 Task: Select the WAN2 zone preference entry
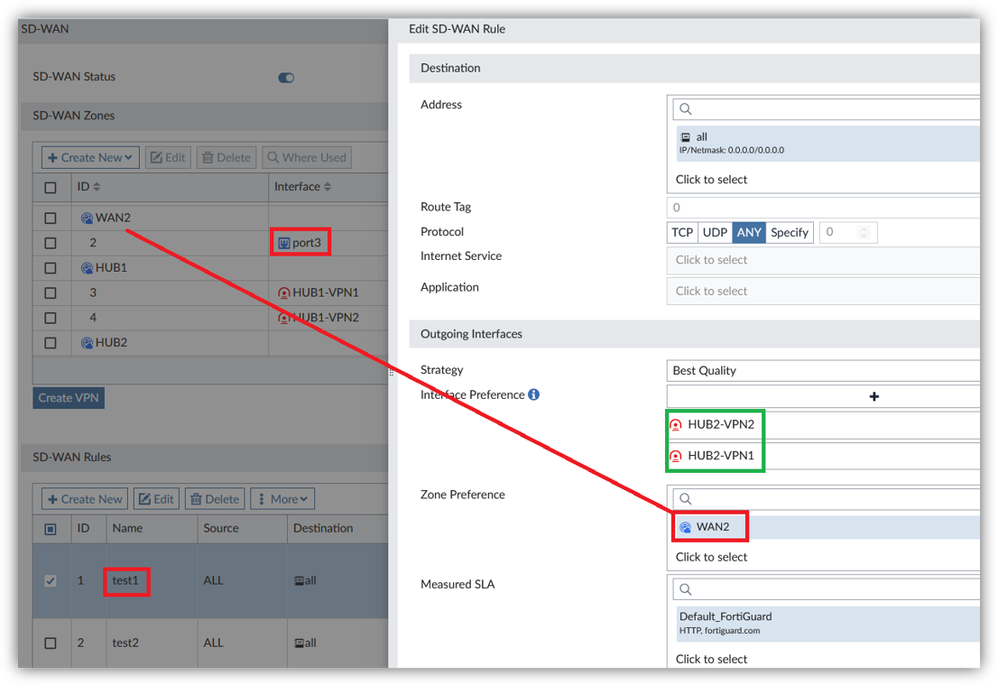click(827, 527)
